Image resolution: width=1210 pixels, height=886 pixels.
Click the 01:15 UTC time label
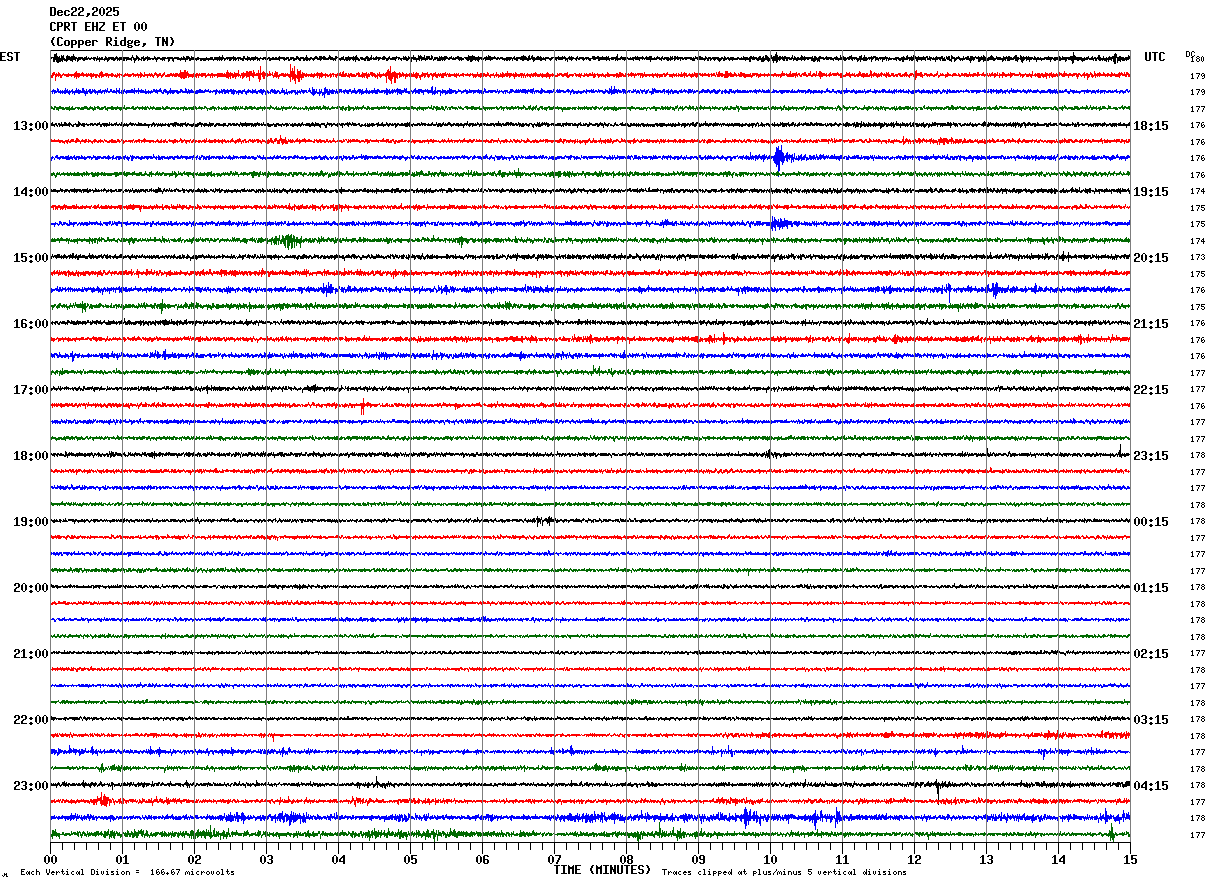point(1151,588)
